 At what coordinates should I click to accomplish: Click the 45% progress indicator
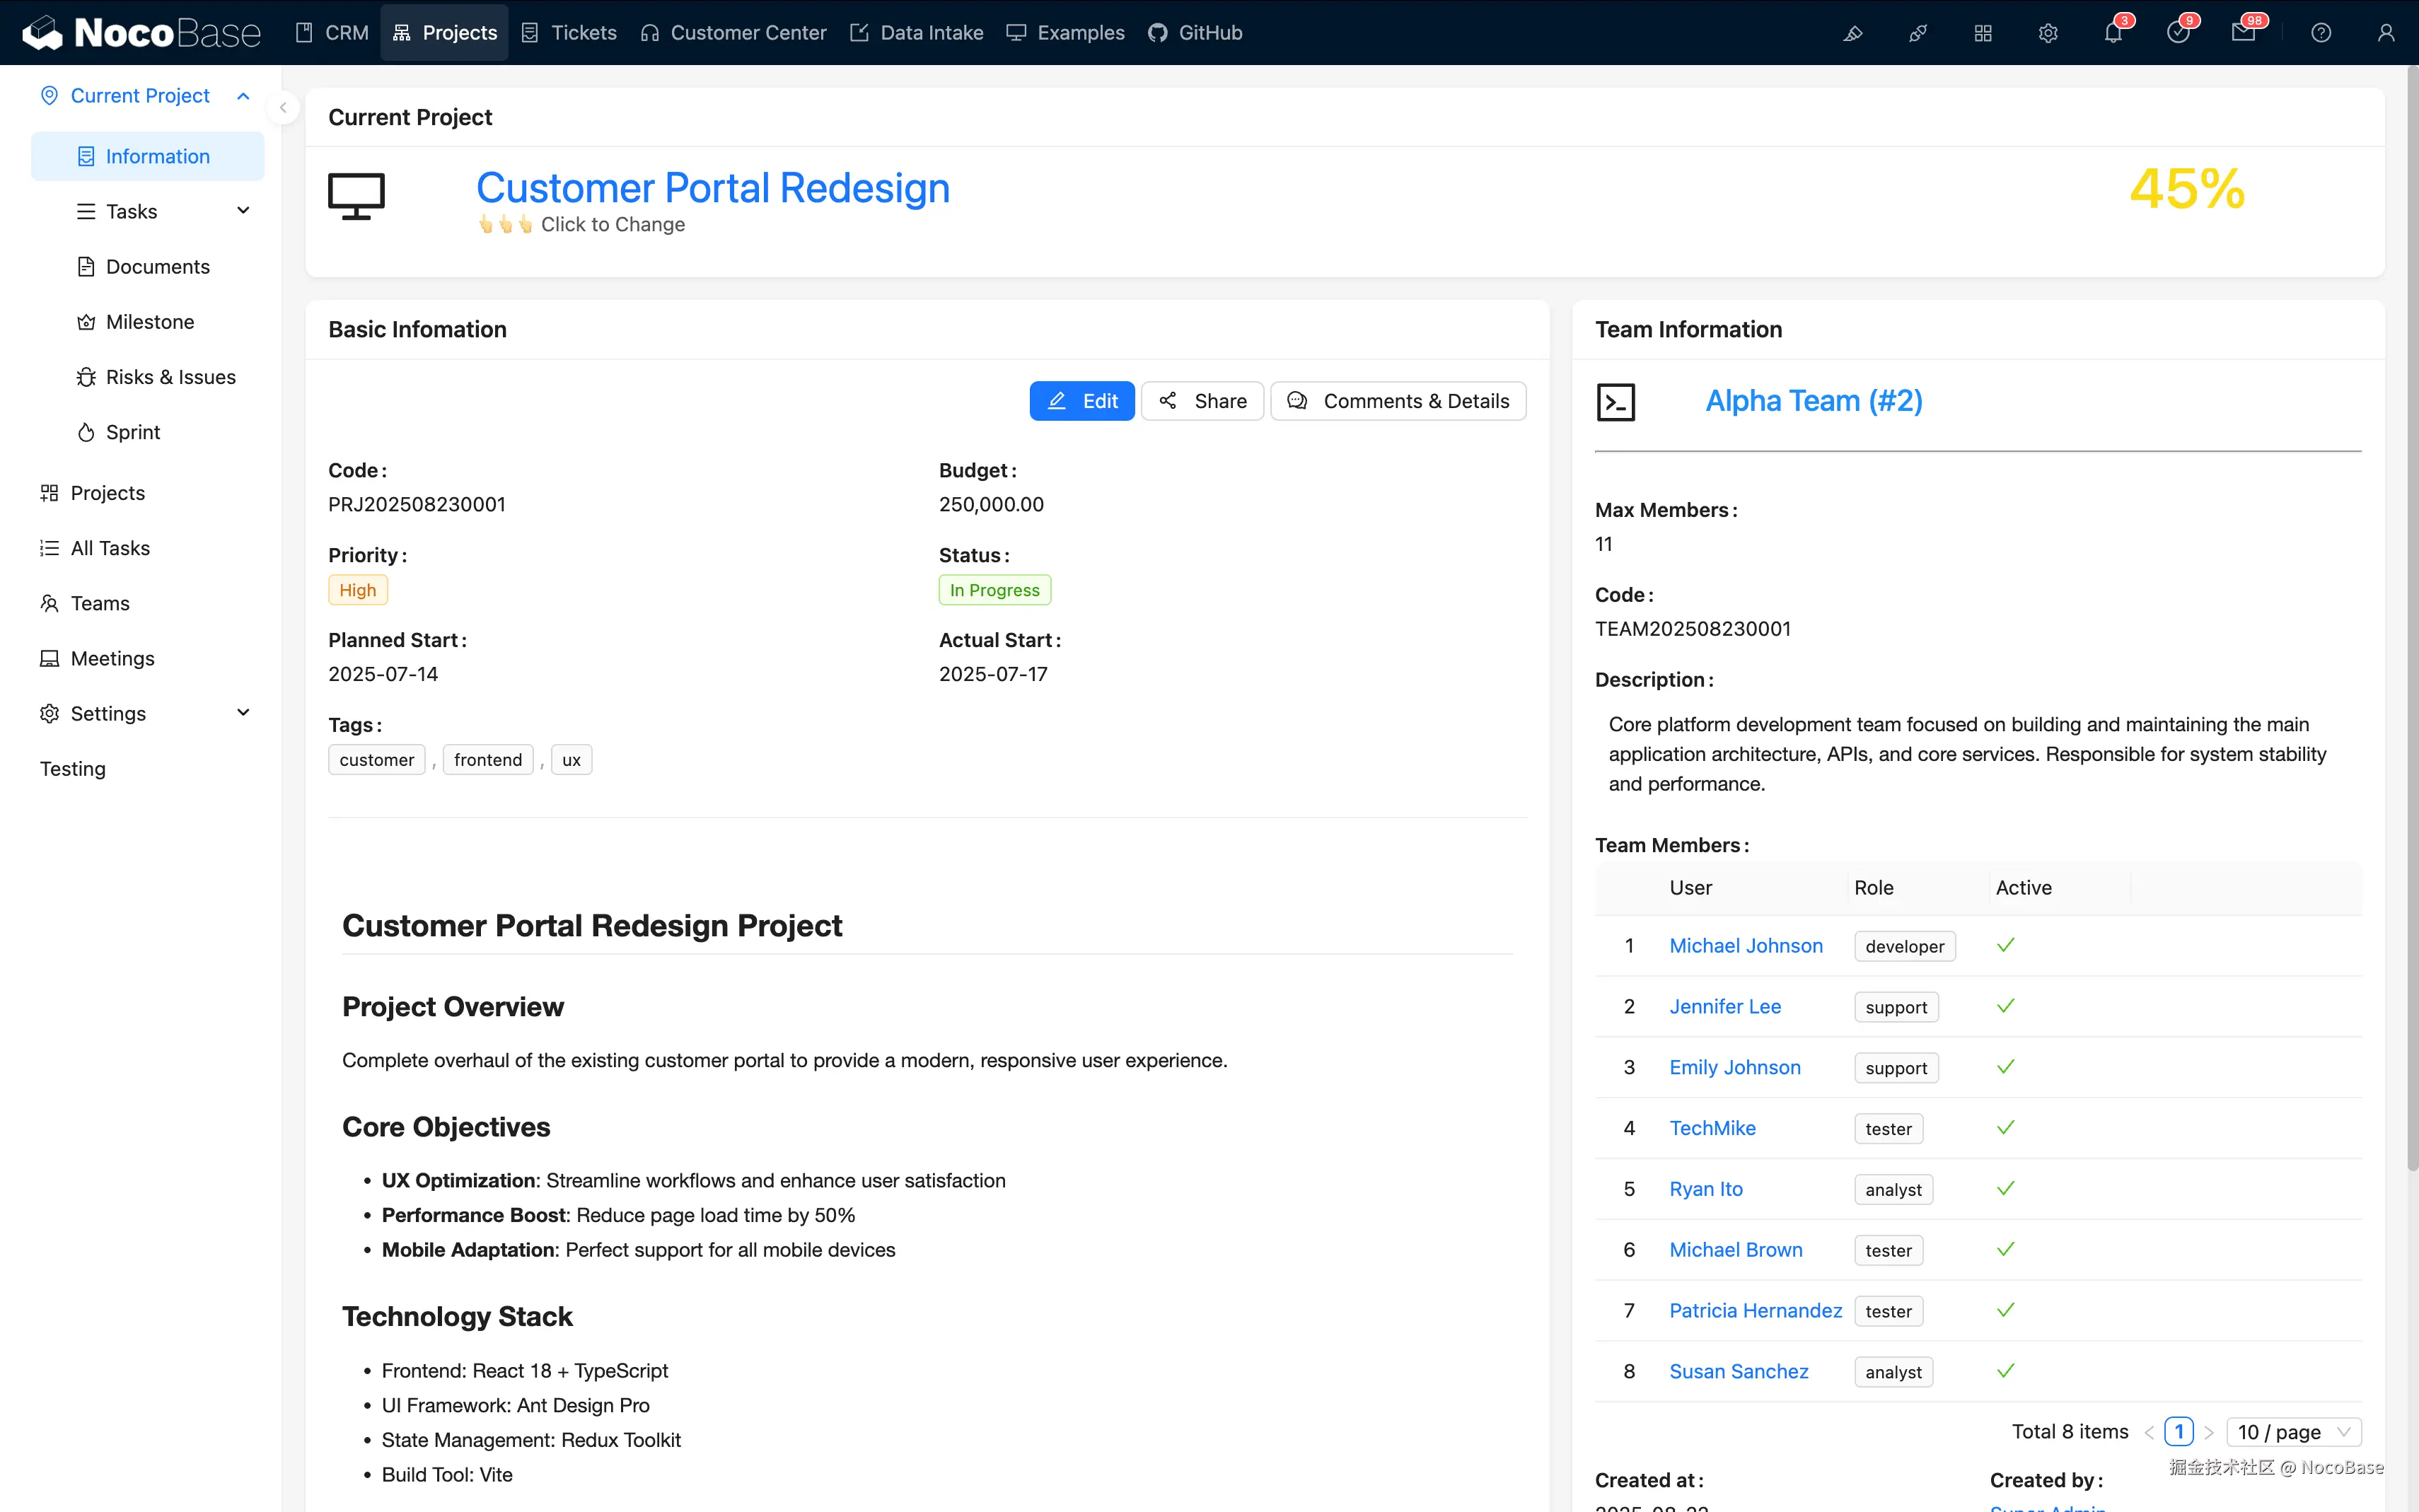coord(2186,189)
